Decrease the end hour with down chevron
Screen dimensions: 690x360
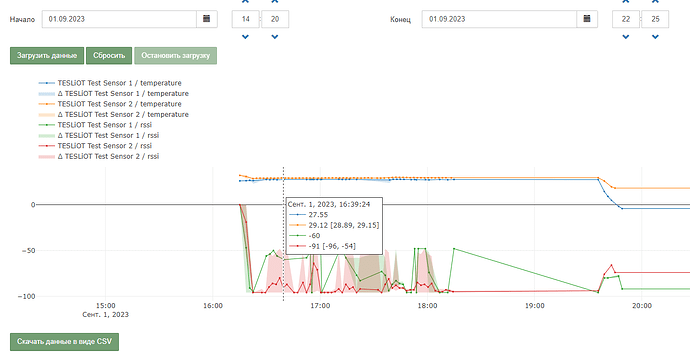point(626,37)
